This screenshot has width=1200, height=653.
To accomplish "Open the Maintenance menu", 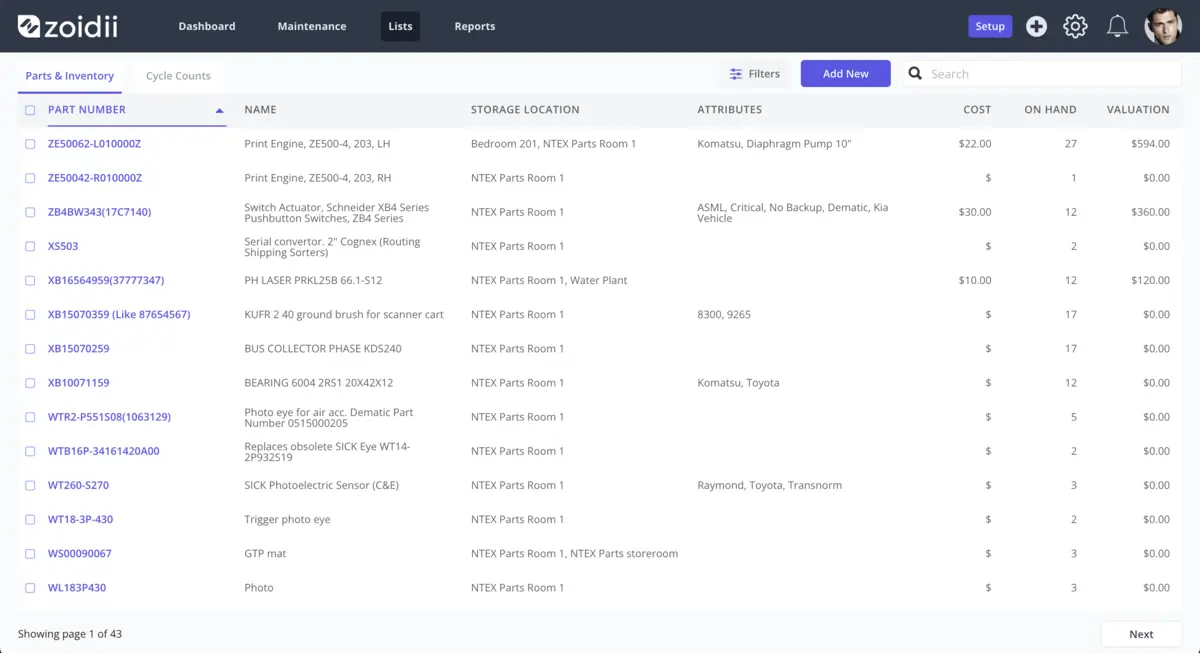I will pyautogui.click(x=312, y=26).
